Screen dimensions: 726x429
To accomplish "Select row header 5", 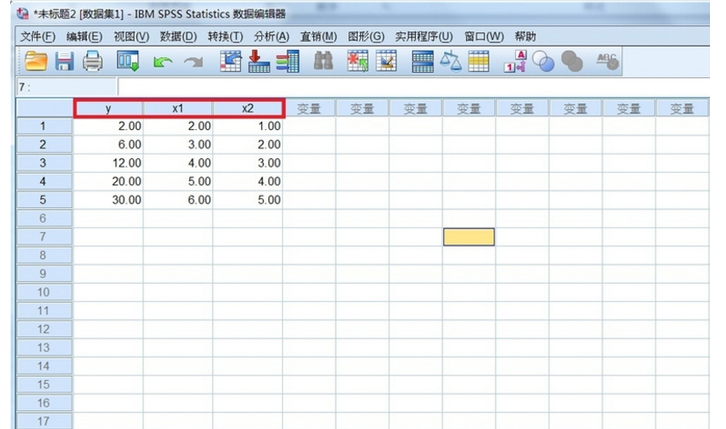I will pos(44,200).
